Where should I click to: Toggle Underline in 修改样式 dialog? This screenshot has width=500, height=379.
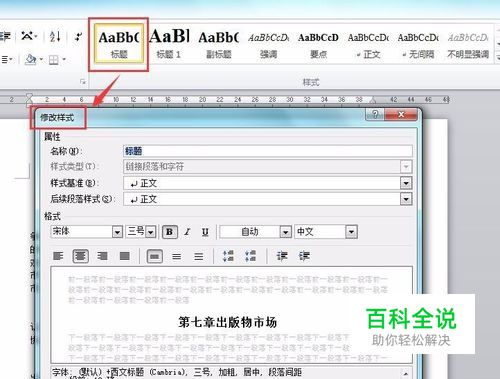click(x=205, y=232)
